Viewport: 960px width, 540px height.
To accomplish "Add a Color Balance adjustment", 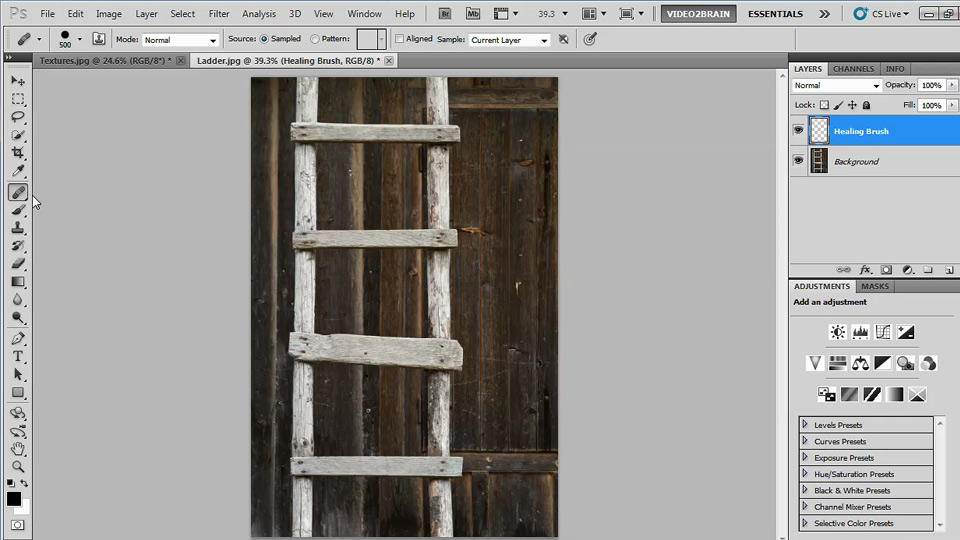I will click(860, 363).
